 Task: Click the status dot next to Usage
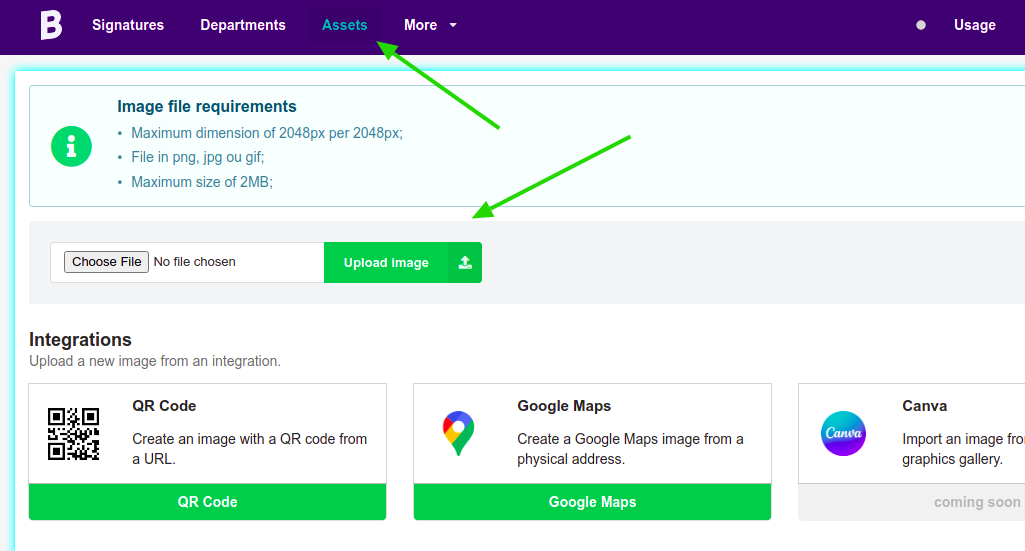tap(920, 25)
